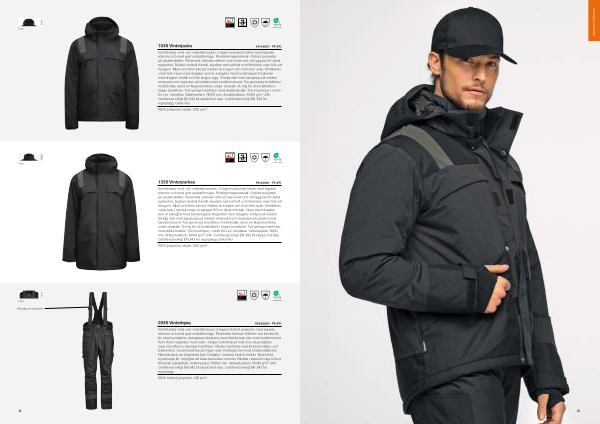Click the snowflake shield icon for the Vinterparkas
Viewport: 600px width, 424px height.
pos(254,157)
